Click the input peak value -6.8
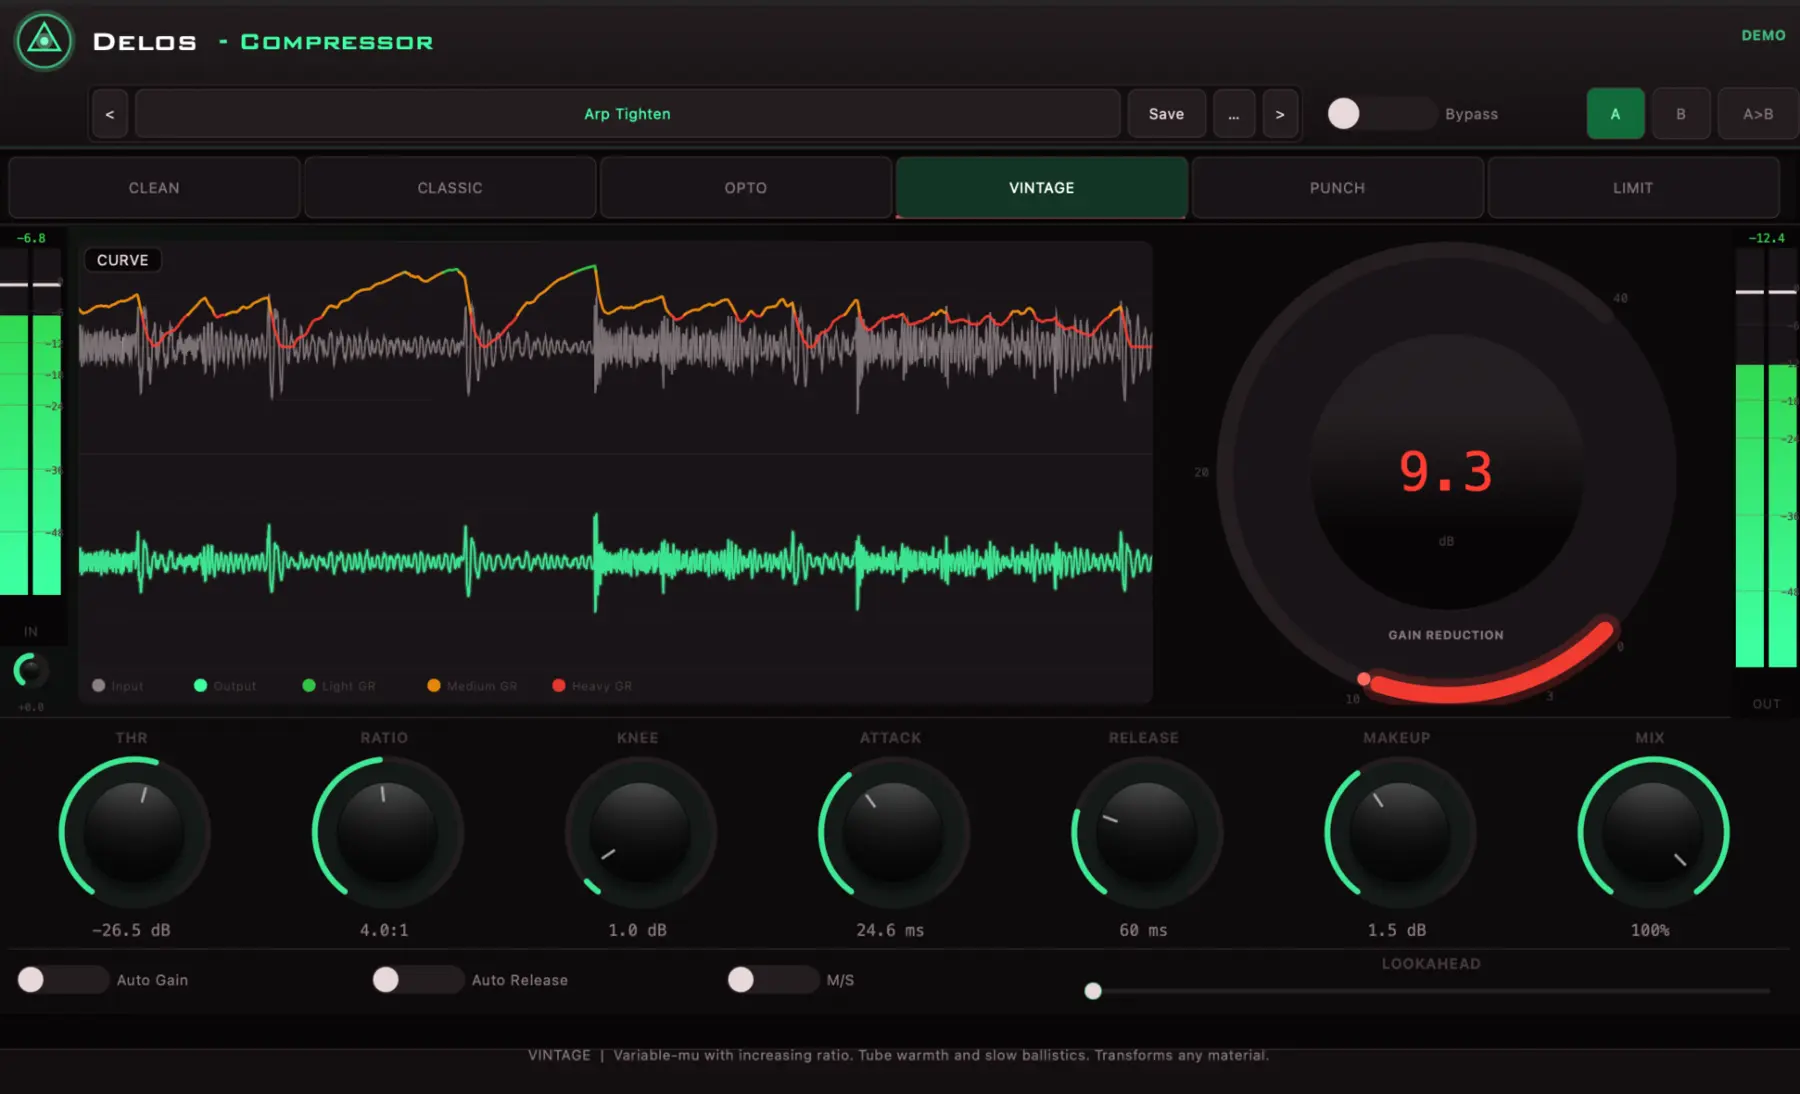The height and width of the screenshot is (1094, 1800). click(x=31, y=238)
